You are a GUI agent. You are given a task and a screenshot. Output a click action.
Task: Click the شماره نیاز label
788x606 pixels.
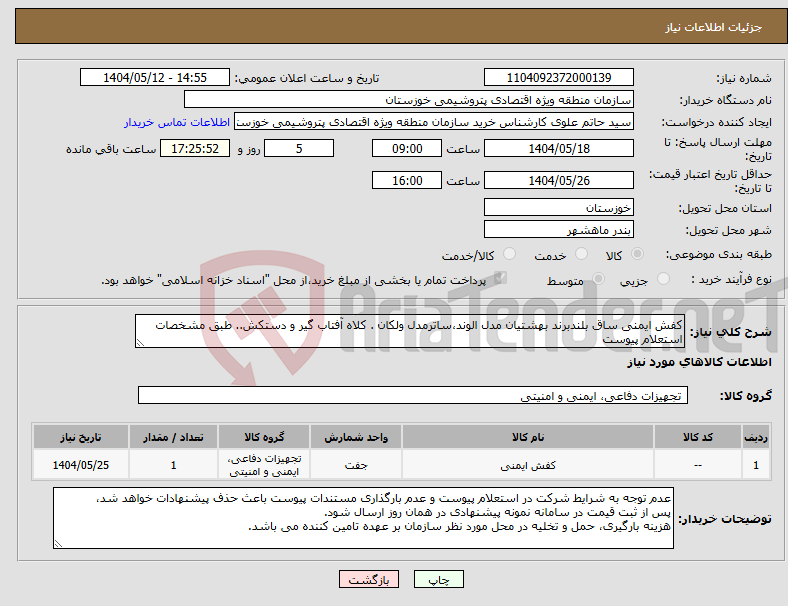[744, 78]
